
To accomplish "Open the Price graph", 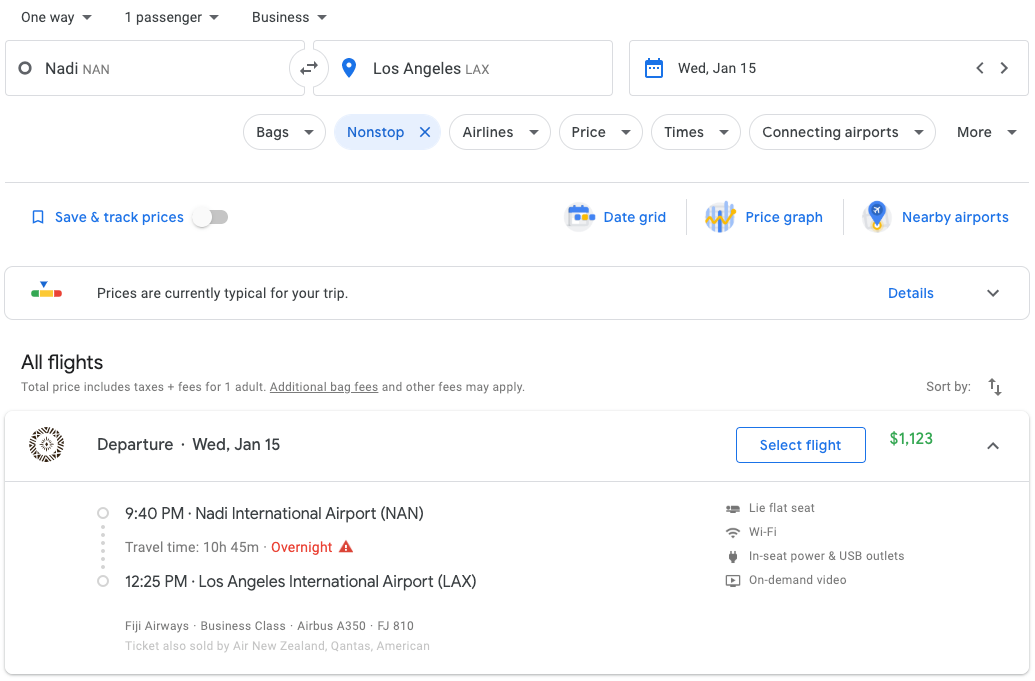I will pyautogui.click(x=764, y=217).
